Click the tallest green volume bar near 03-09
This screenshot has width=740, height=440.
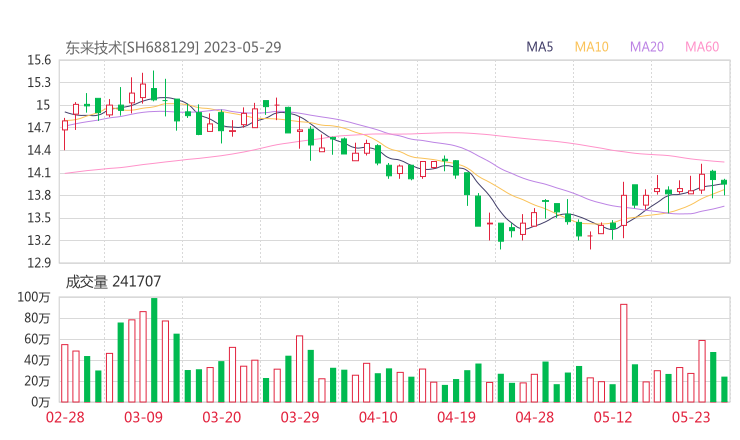coord(154,350)
